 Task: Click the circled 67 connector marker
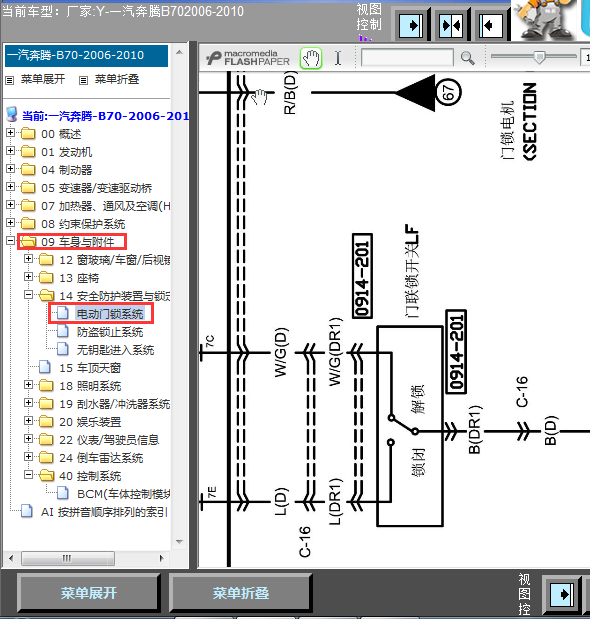[x=448, y=92]
